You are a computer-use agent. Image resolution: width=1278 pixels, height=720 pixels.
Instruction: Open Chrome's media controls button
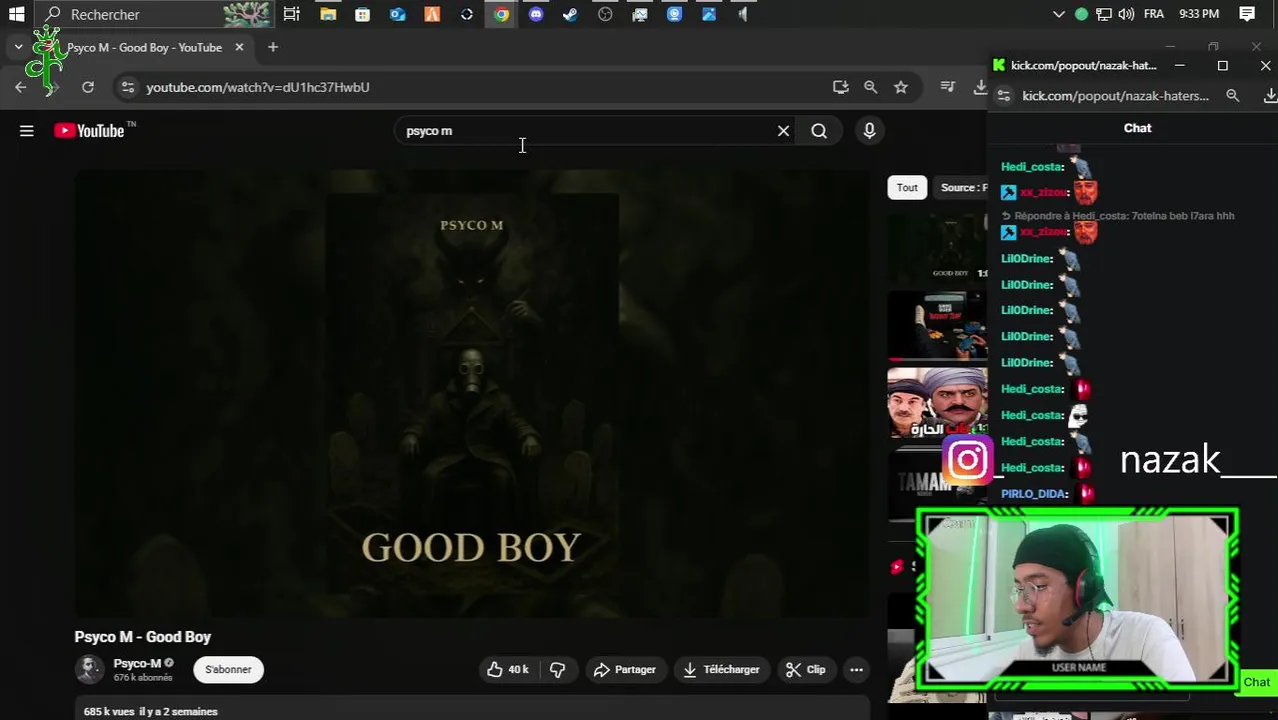pyautogui.click(x=948, y=87)
